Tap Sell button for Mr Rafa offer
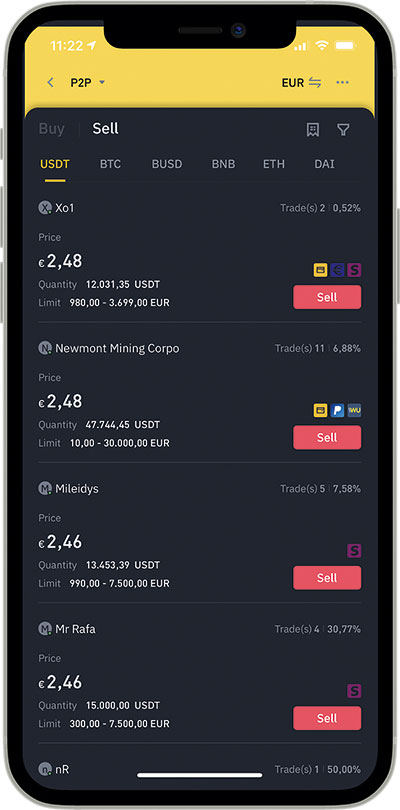Viewport: 400px width, 810px height. click(x=327, y=718)
